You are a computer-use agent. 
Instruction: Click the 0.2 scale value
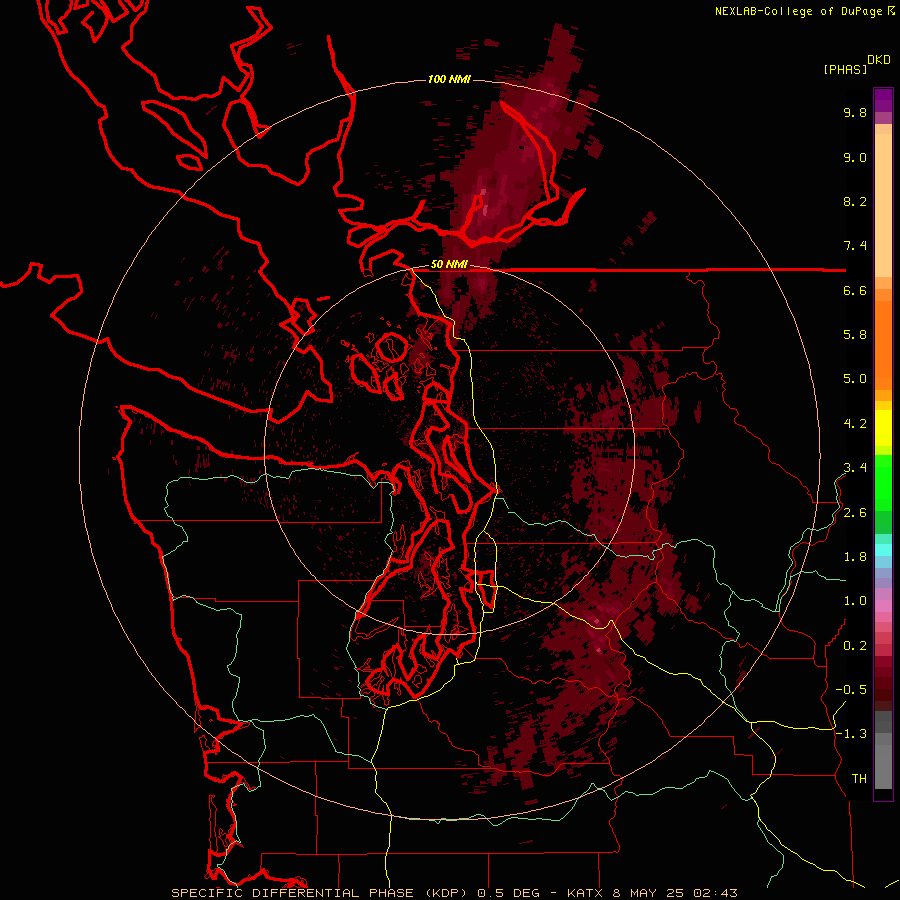point(855,646)
